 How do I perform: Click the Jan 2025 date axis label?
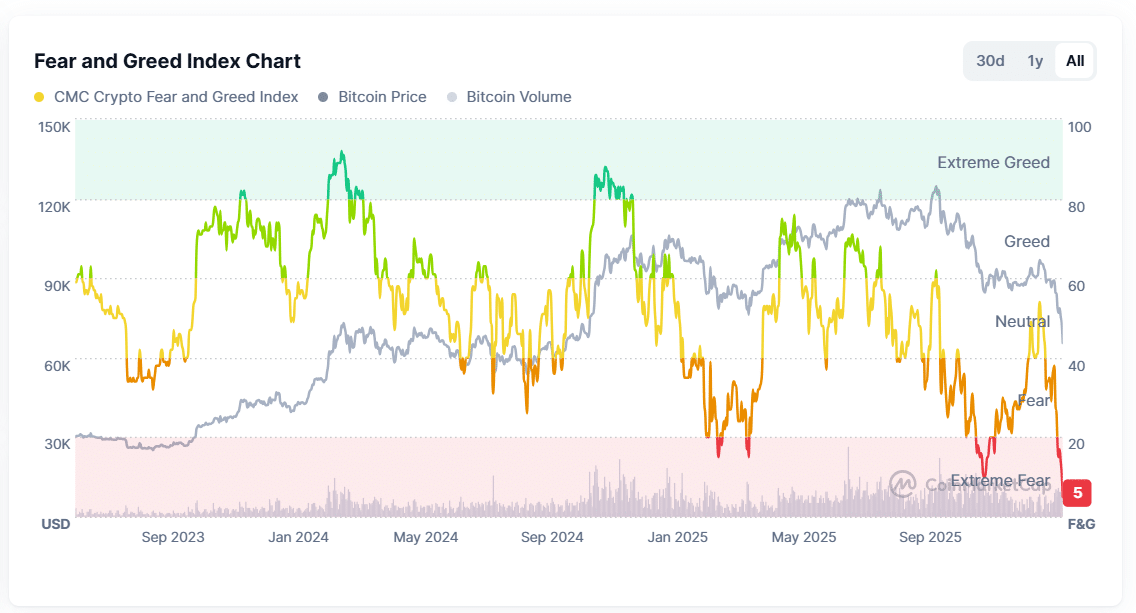677,538
